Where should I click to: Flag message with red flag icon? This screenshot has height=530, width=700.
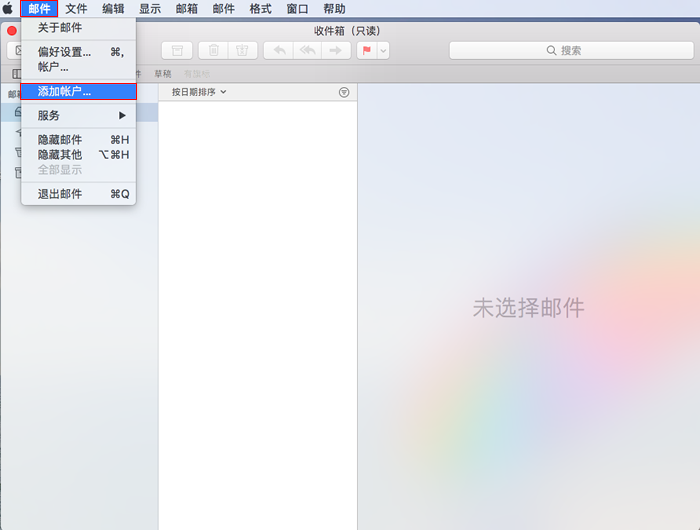tap(366, 50)
